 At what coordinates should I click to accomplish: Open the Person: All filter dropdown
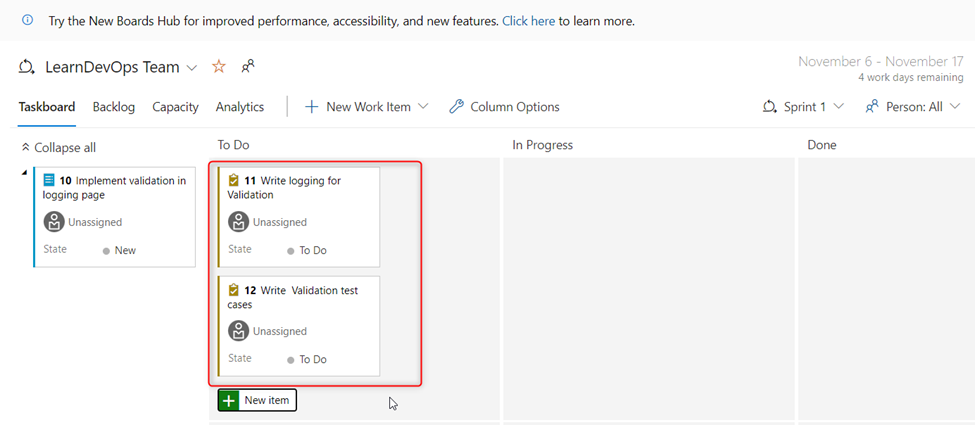(913, 106)
